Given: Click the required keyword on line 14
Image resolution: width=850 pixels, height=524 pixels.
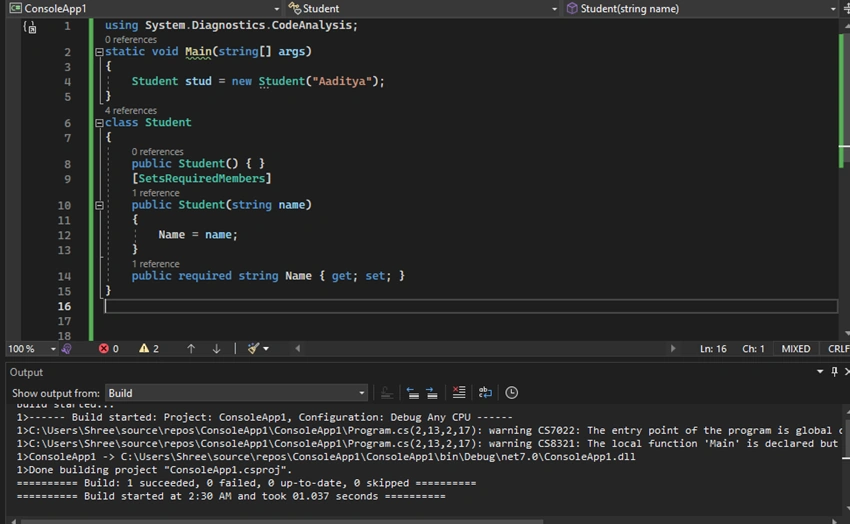Looking at the screenshot, I should pos(205,276).
